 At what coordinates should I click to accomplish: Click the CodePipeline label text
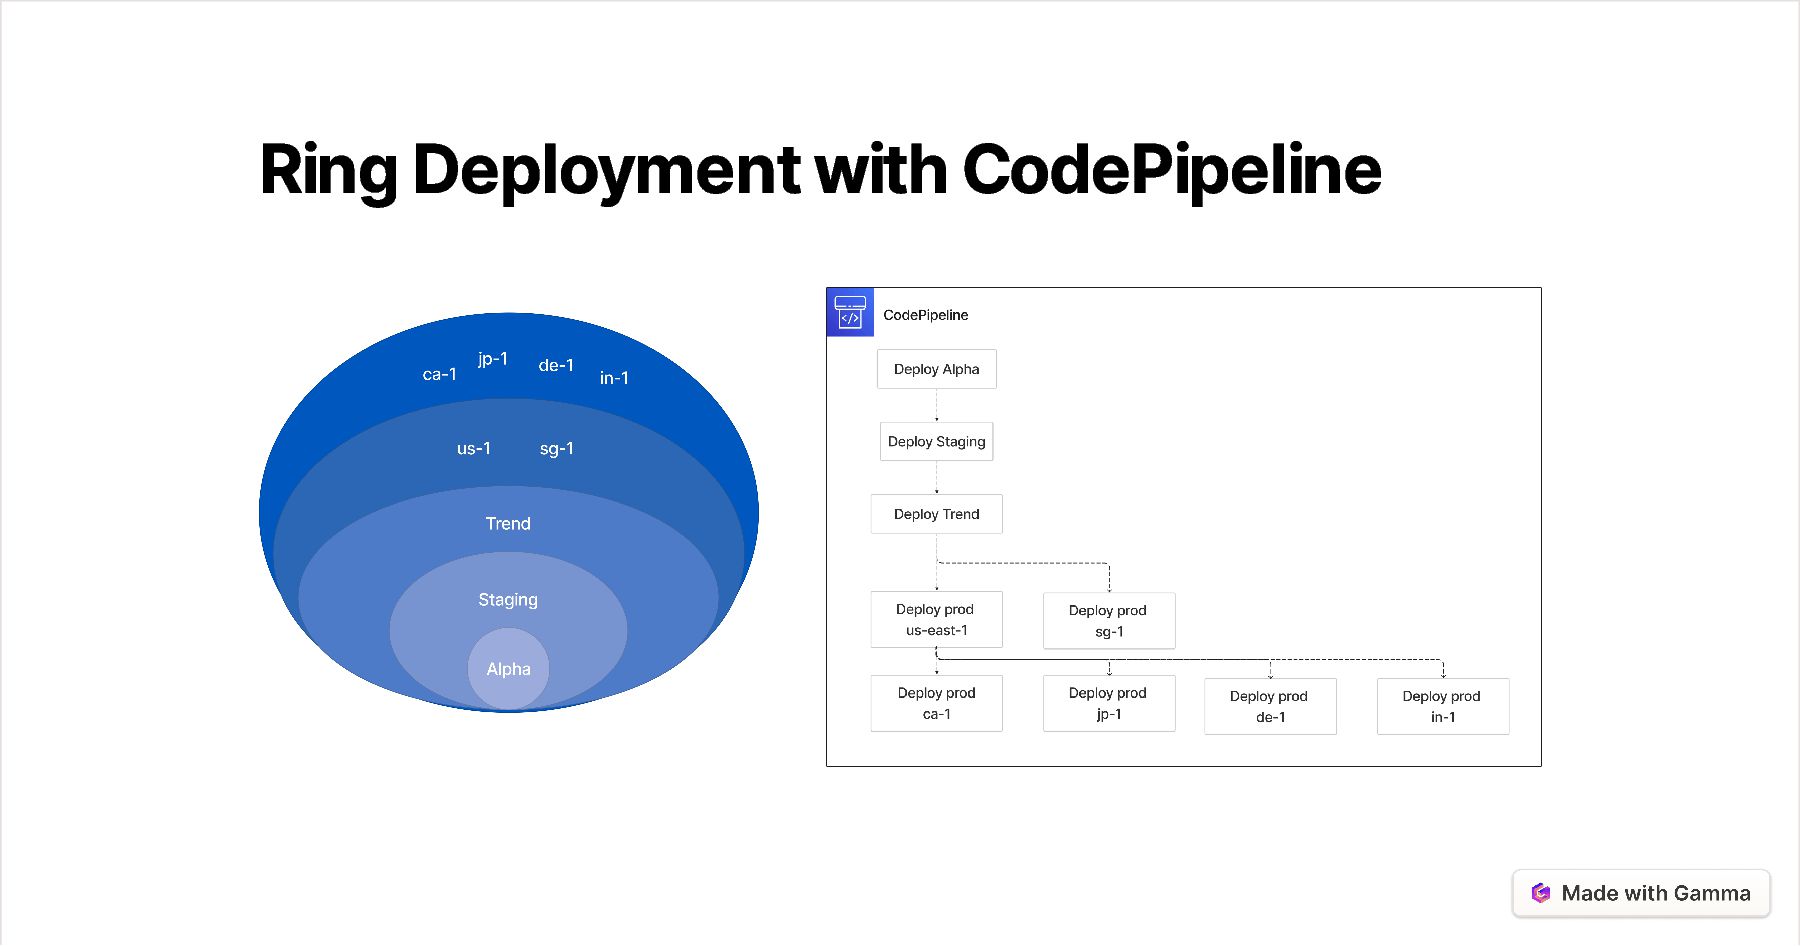926,315
